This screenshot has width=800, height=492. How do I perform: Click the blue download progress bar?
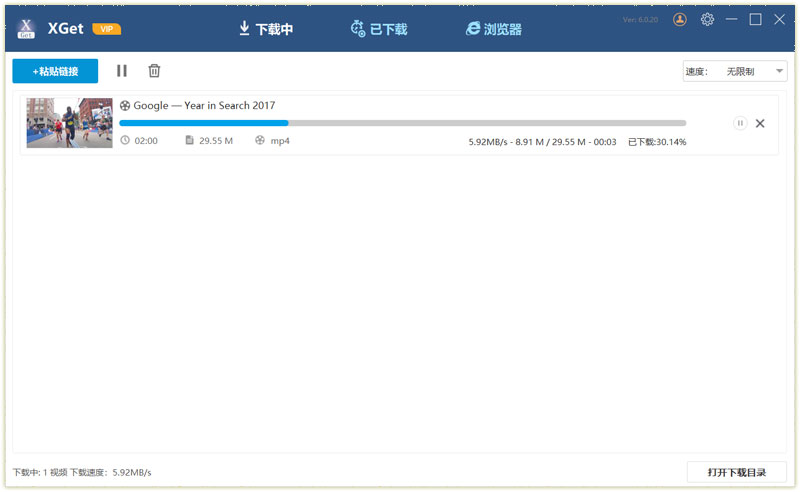click(204, 123)
